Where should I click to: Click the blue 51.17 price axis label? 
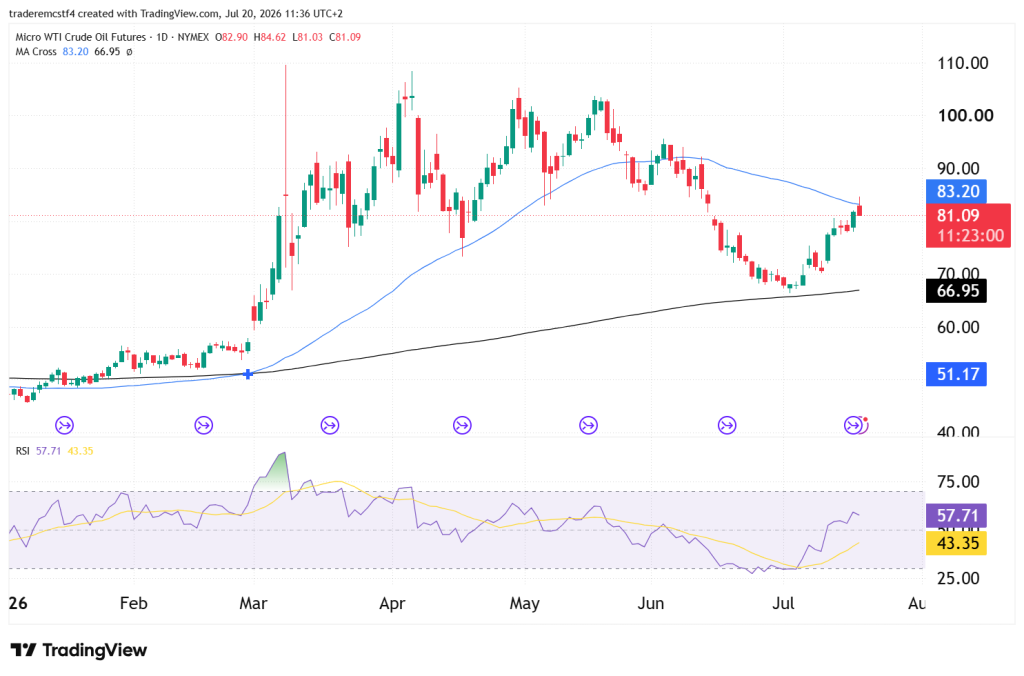(x=956, y=374)
